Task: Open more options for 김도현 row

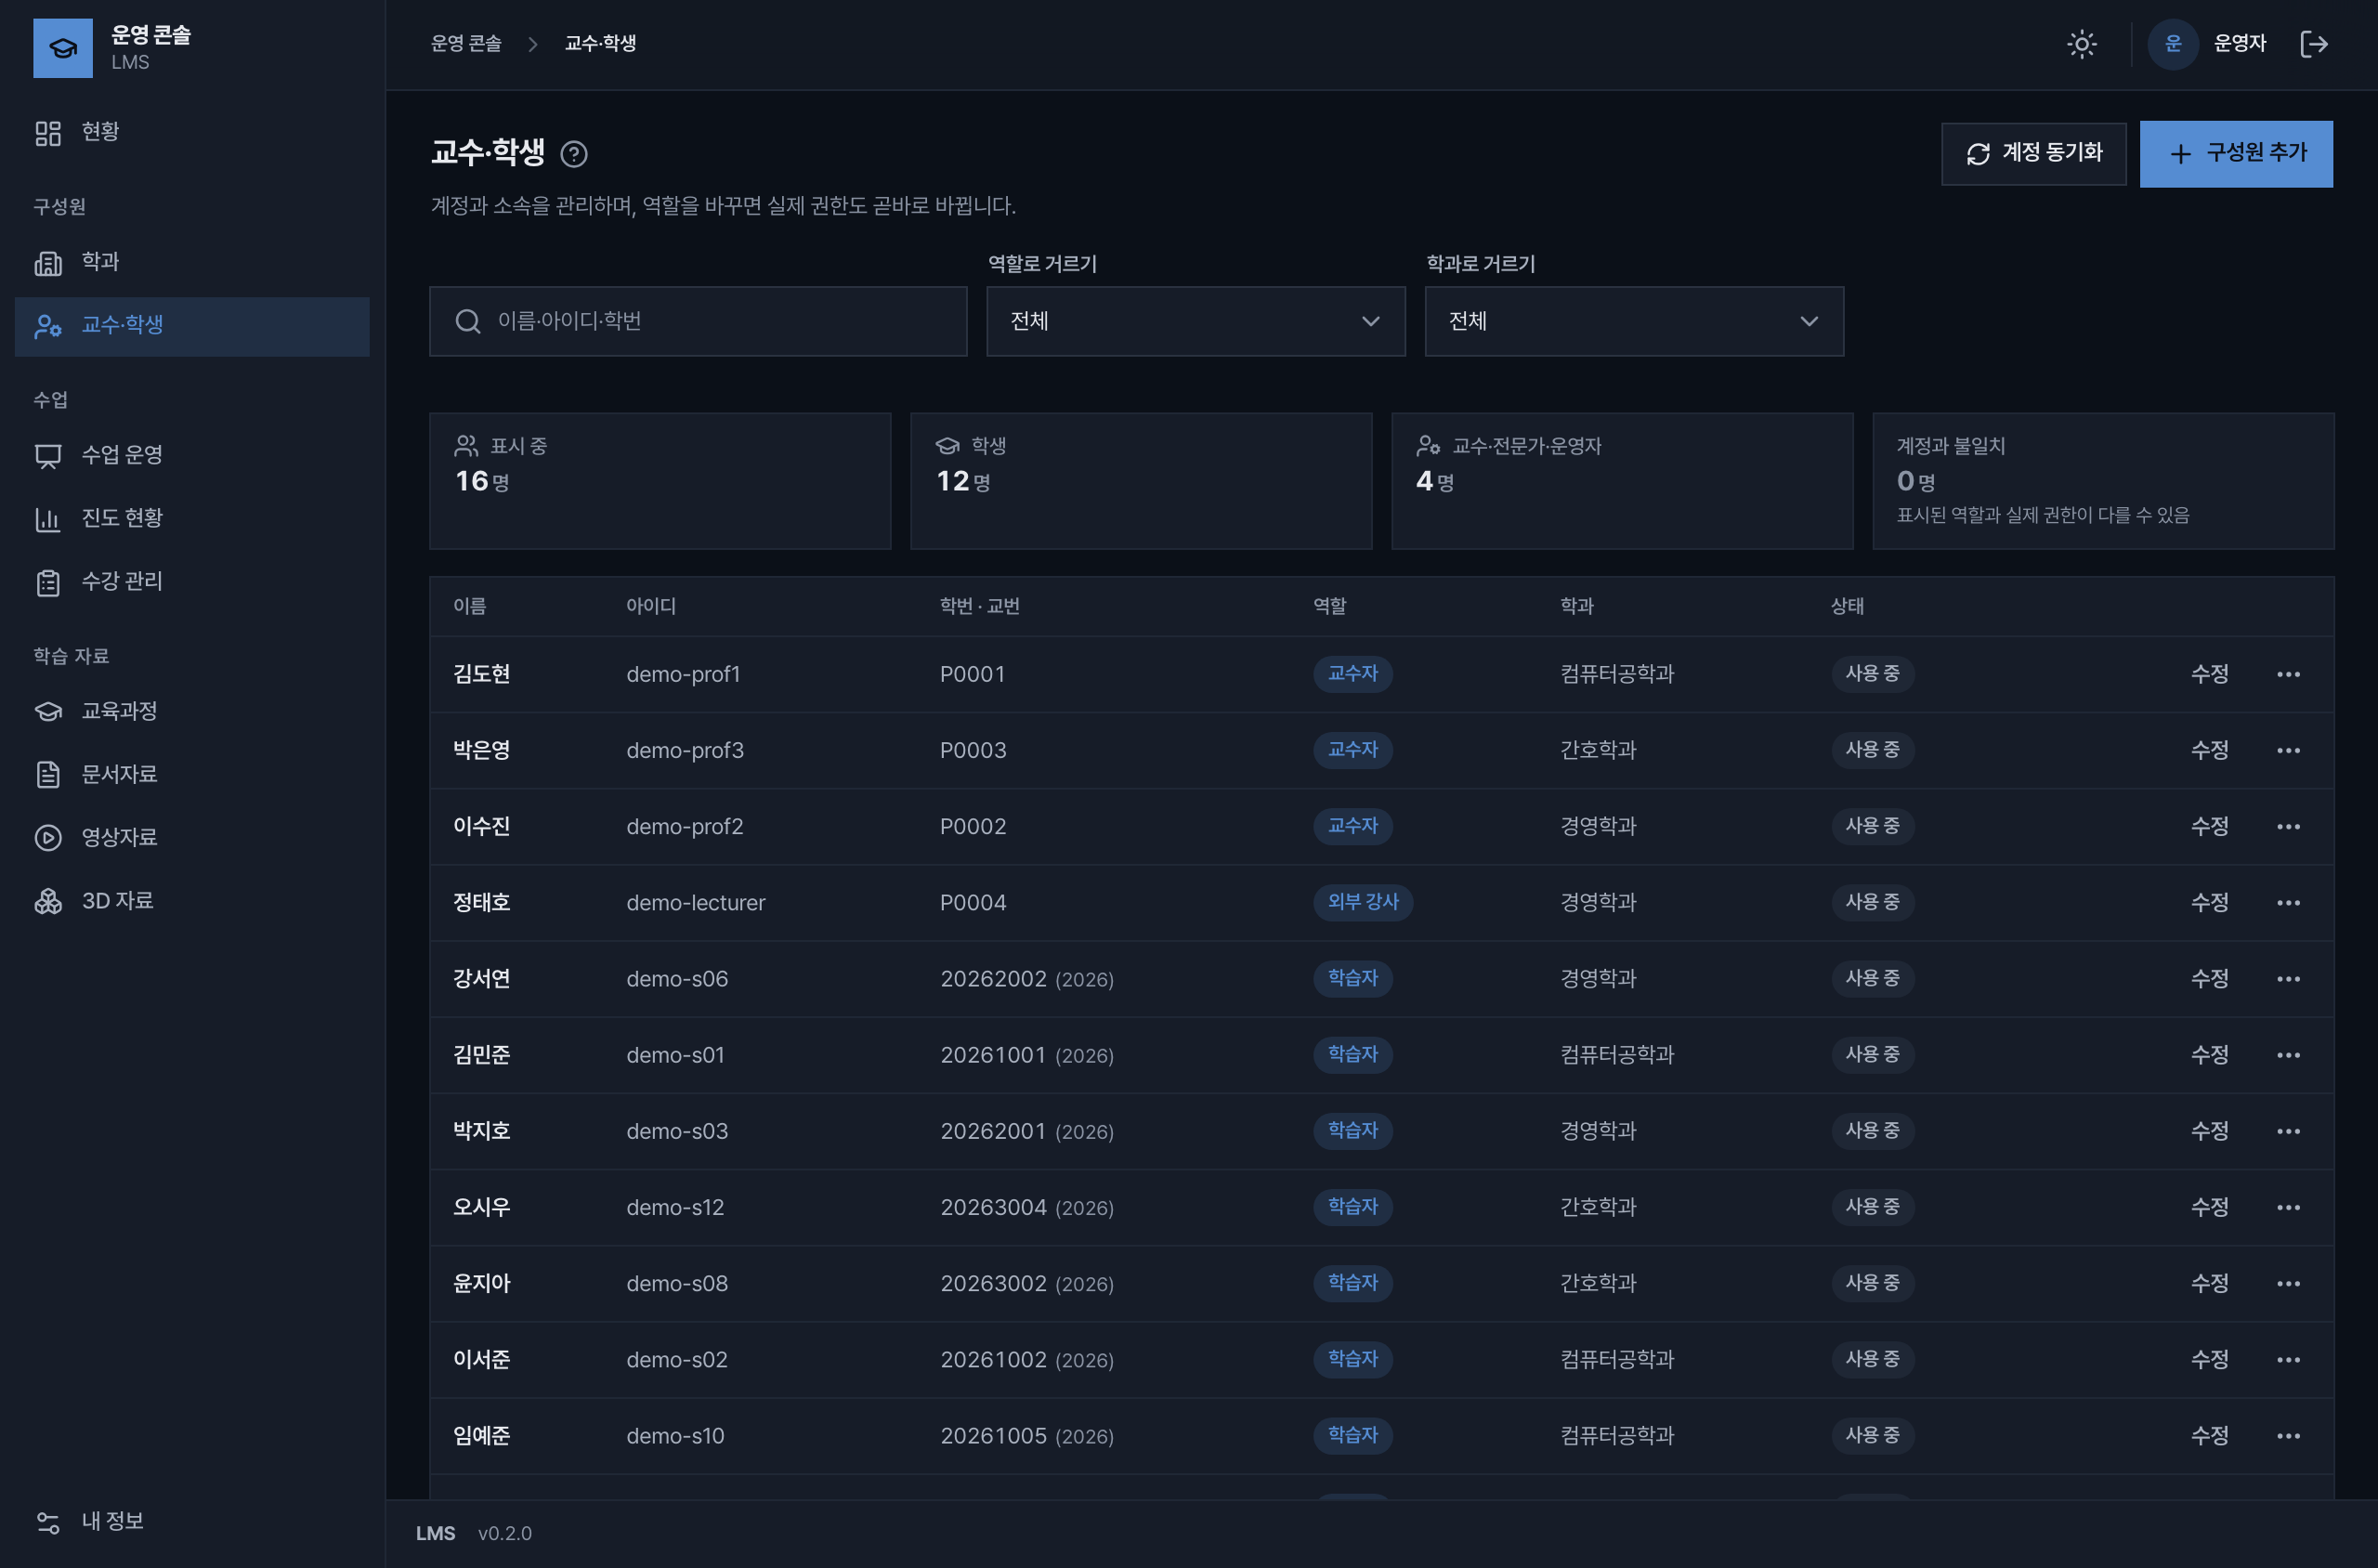Action: (x=2288, y=674)
